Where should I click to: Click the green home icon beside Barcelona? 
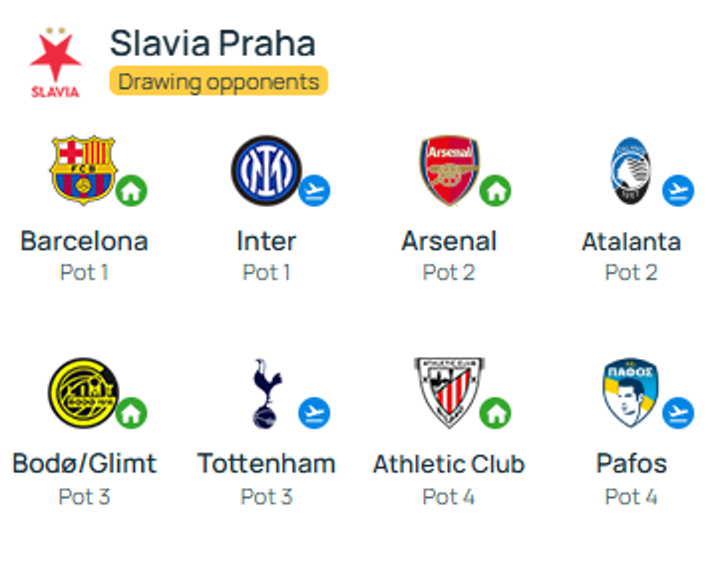[x=131, y=190]
